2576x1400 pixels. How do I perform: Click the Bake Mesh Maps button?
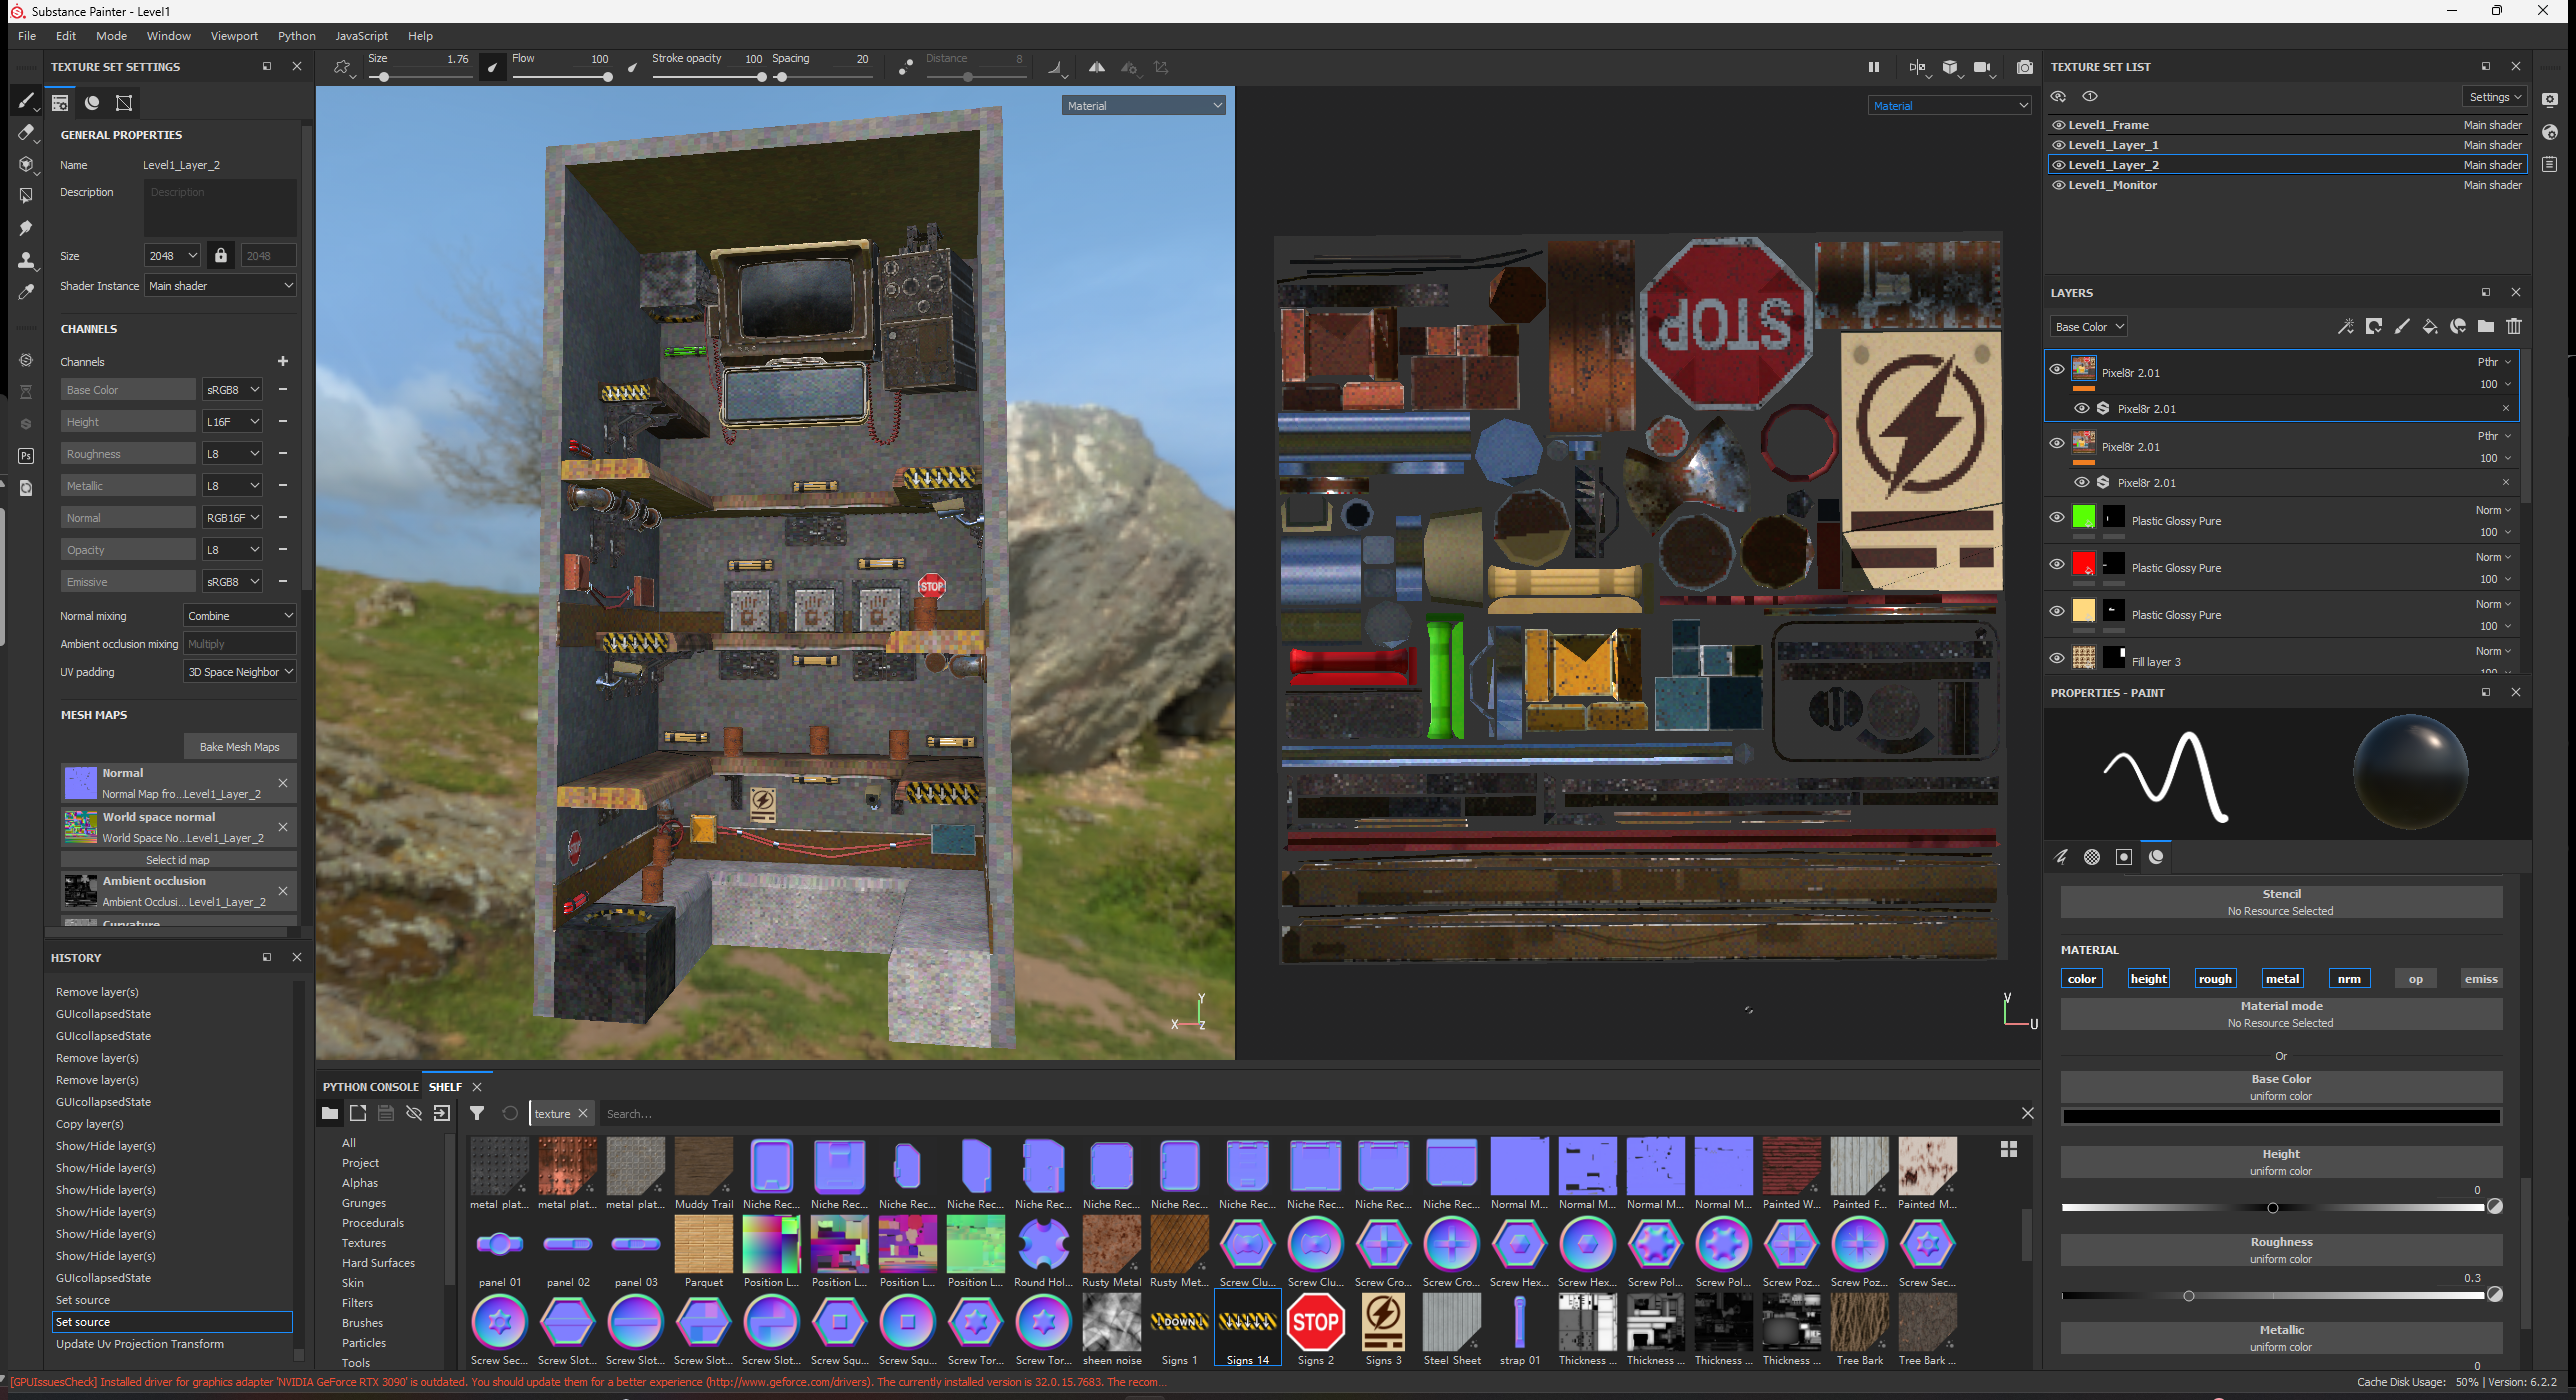(x=240, y=747)
